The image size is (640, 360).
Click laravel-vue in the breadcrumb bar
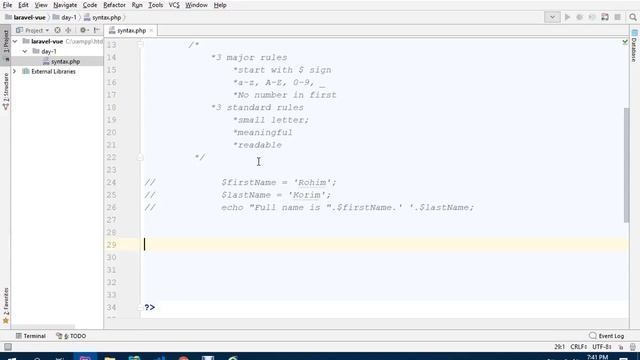25,18
